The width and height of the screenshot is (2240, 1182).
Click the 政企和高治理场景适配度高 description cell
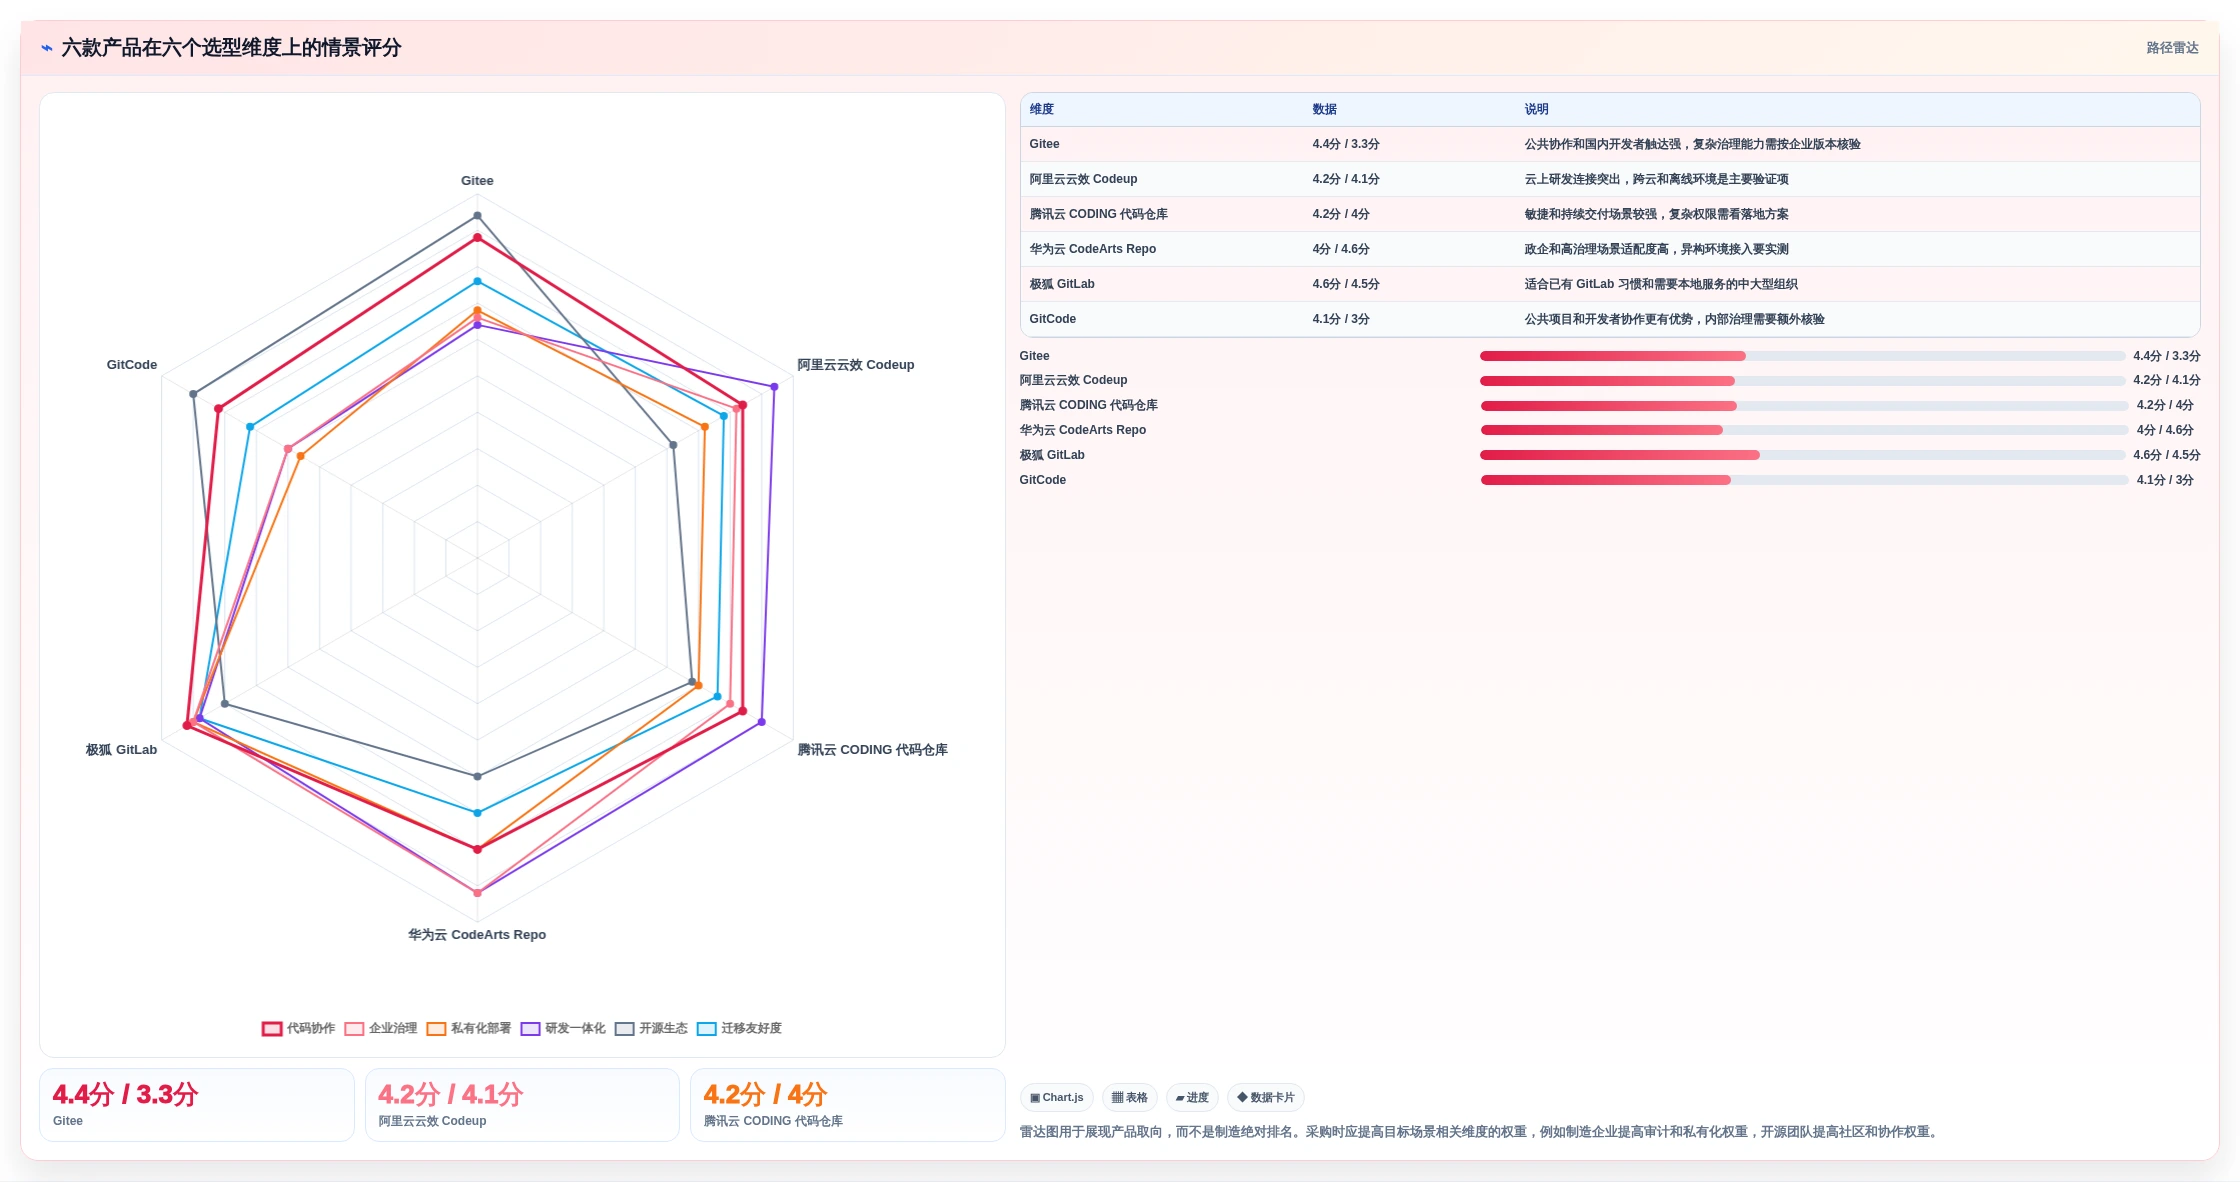(1656, 249)
